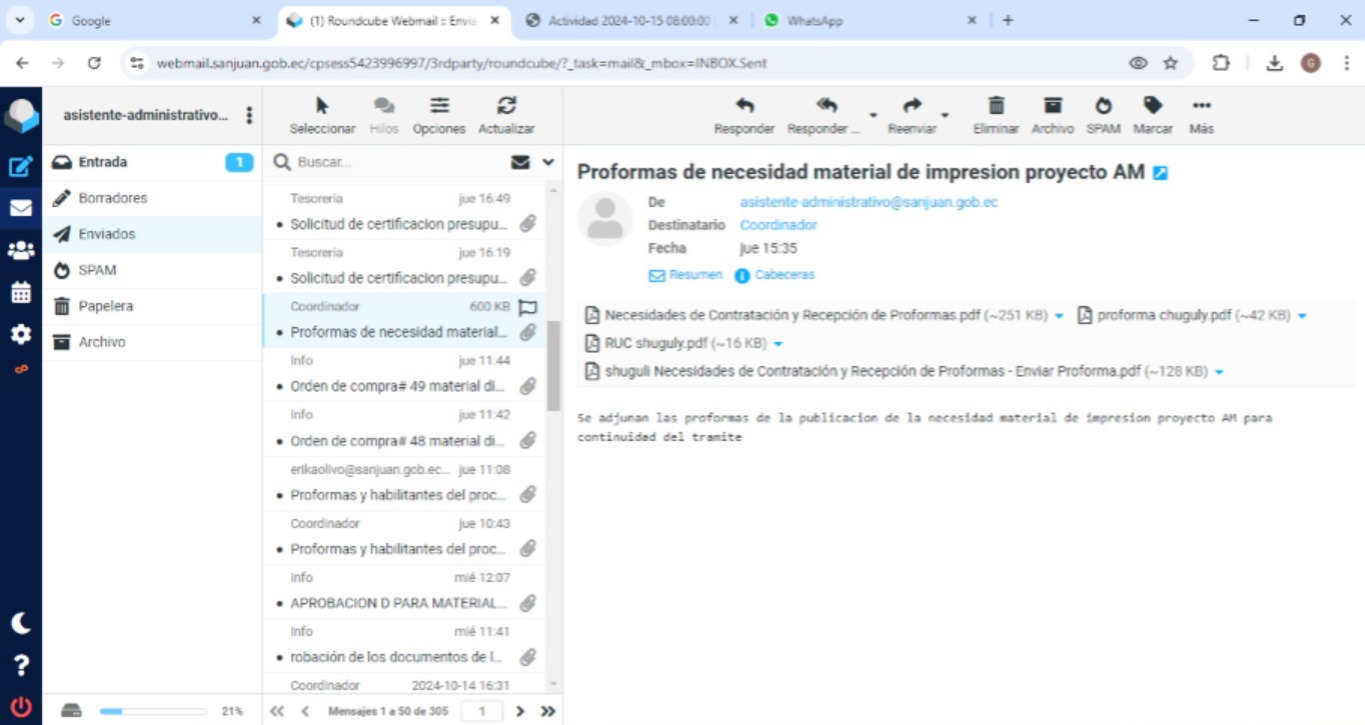Expand search options chevron next to envelope
Screen dimensions: 1365x725
click(x=548, y=162)
